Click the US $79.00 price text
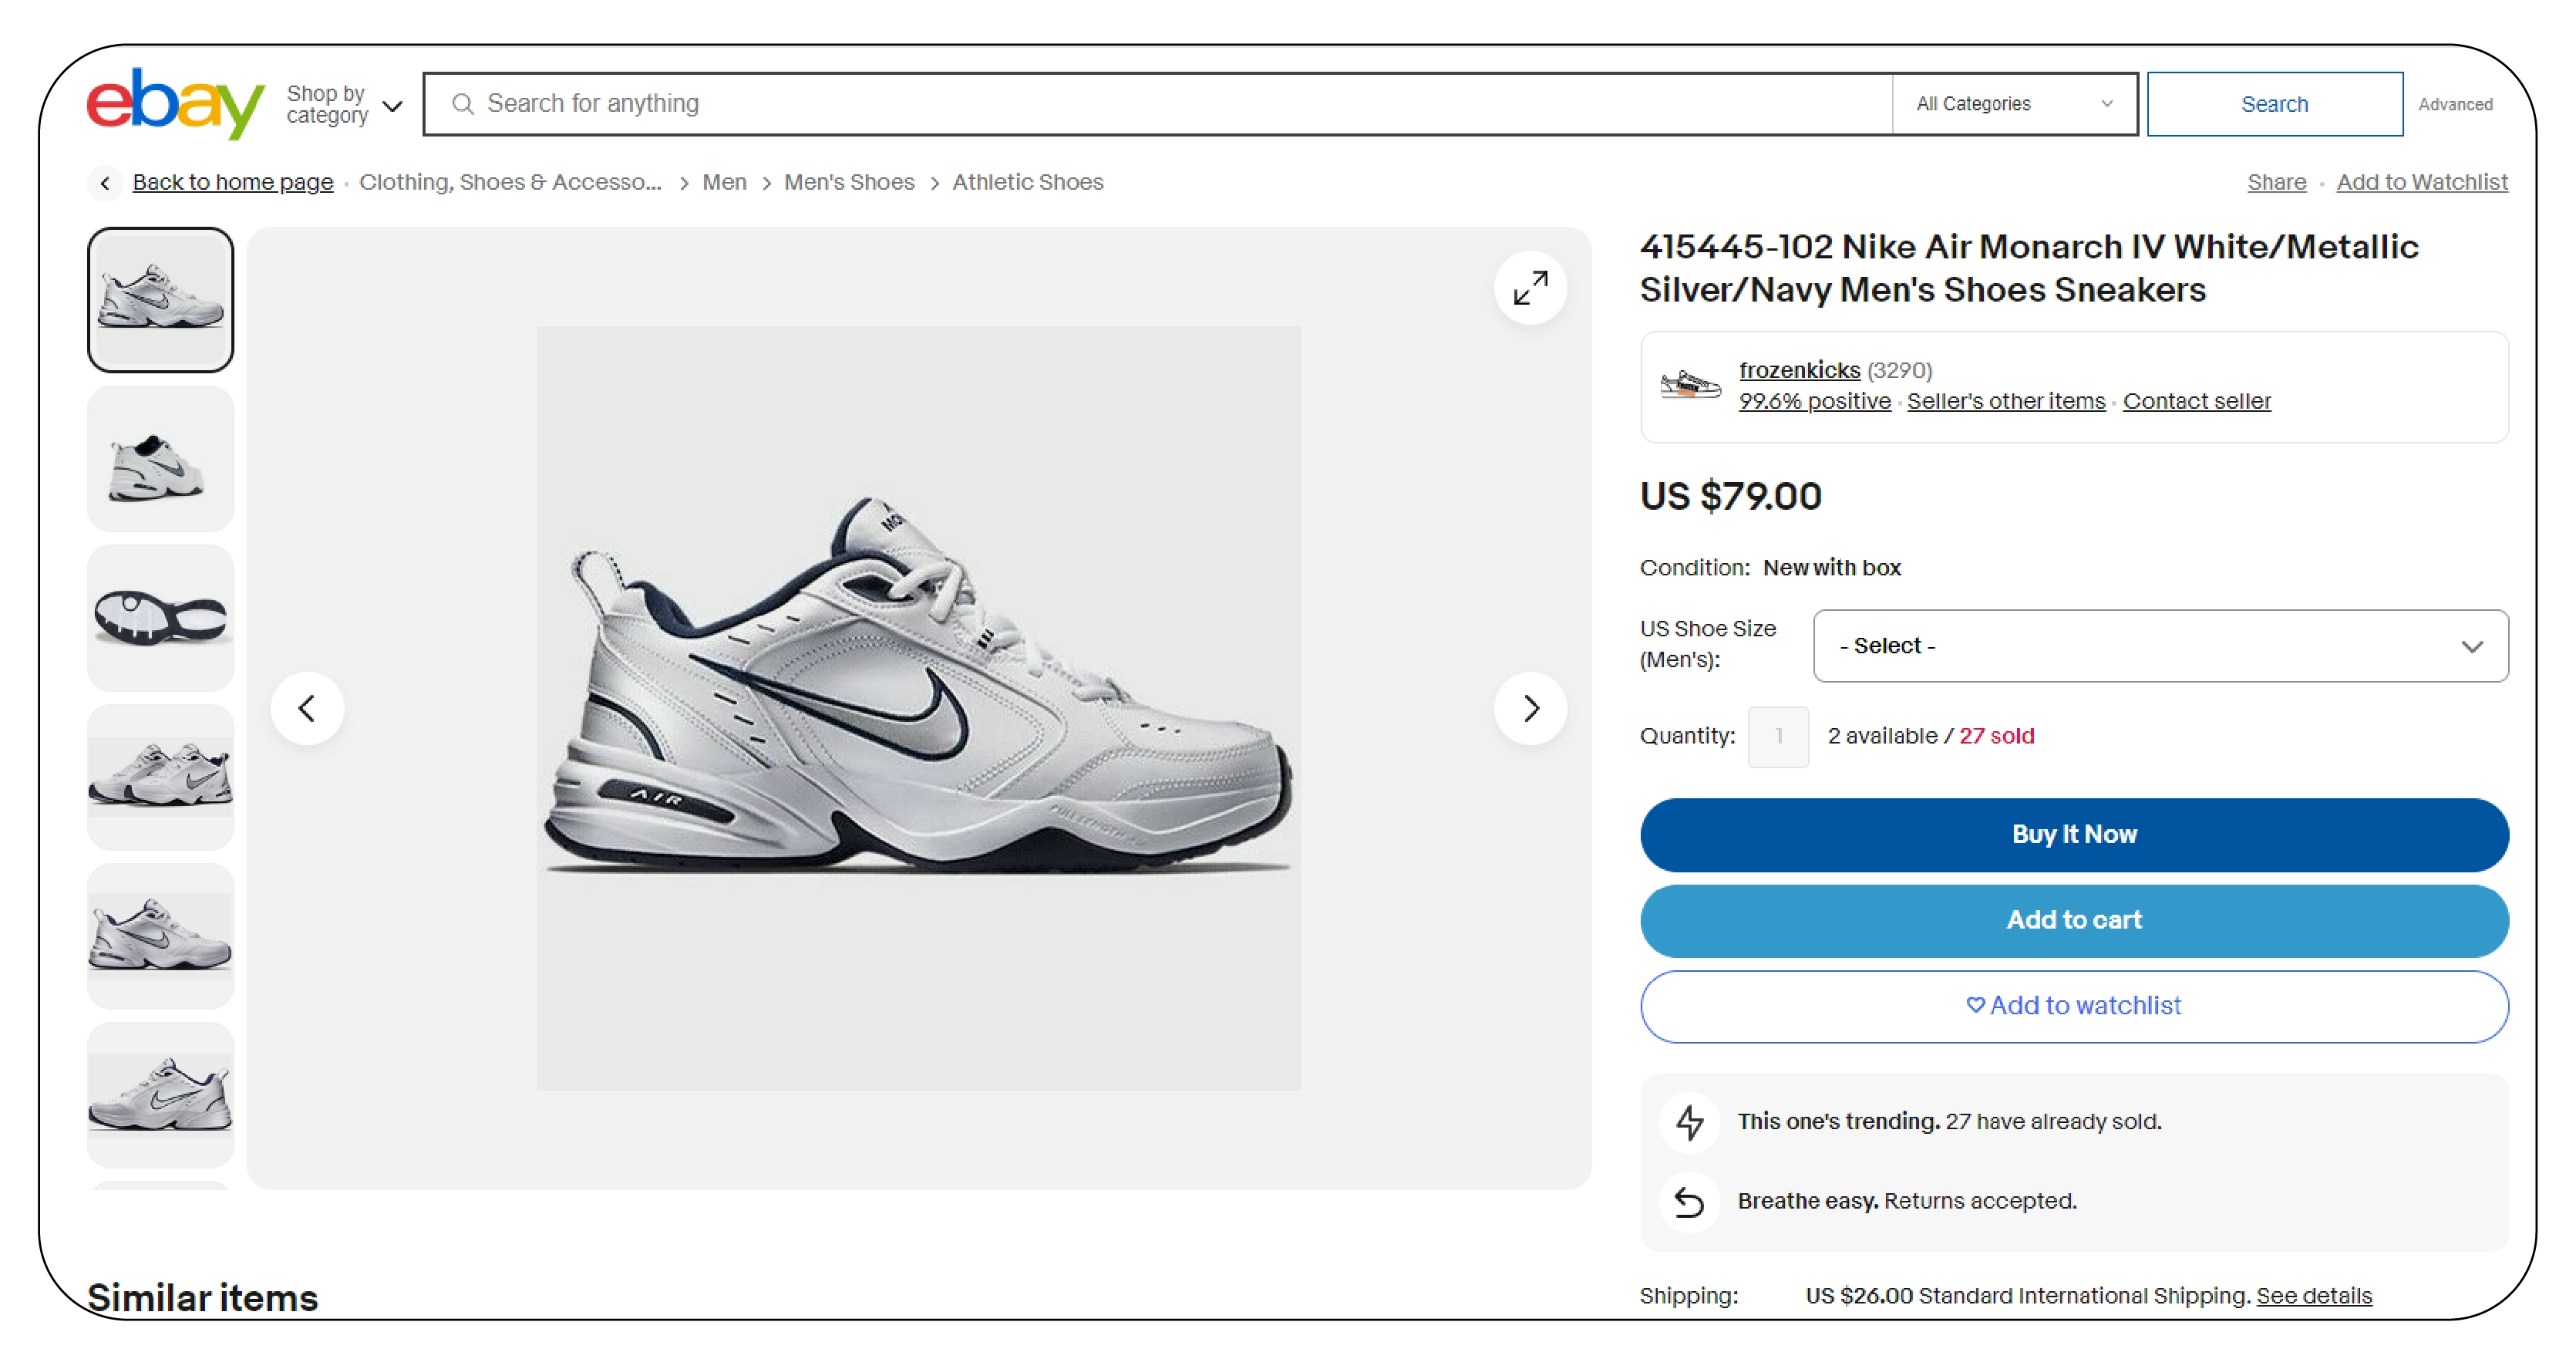 pos(1730,496)
